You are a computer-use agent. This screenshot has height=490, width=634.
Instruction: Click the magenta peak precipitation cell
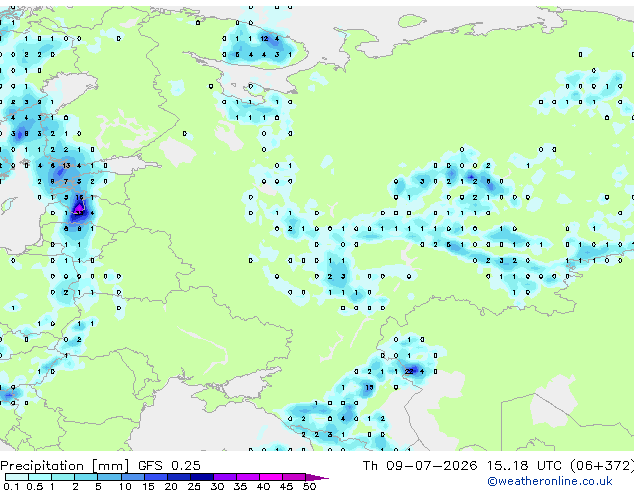tap(78, 209)
